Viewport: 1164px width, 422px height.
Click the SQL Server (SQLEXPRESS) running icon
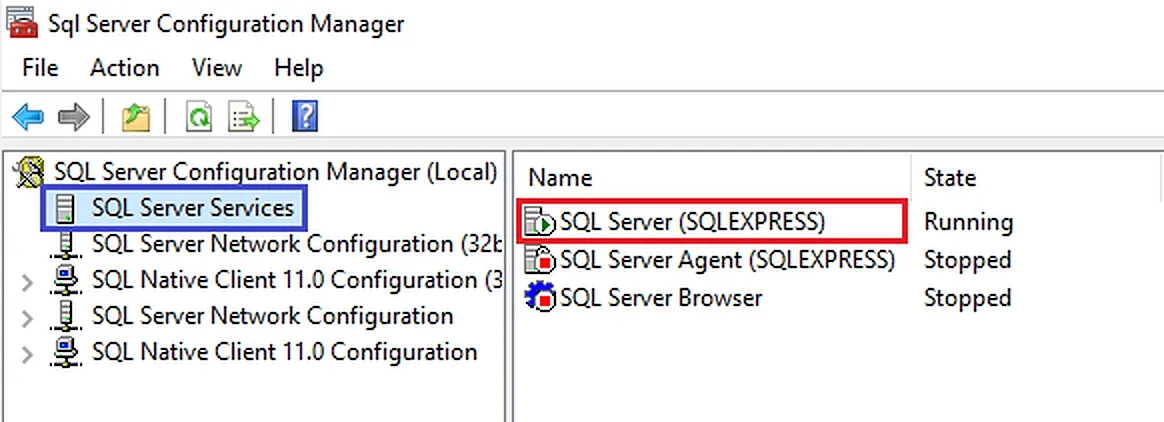539,221
